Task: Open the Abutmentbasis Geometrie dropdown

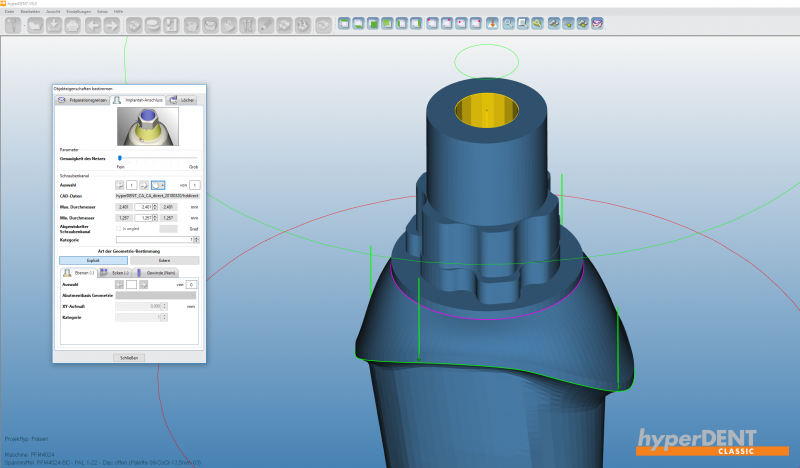Action: click(x=156, y=295)
